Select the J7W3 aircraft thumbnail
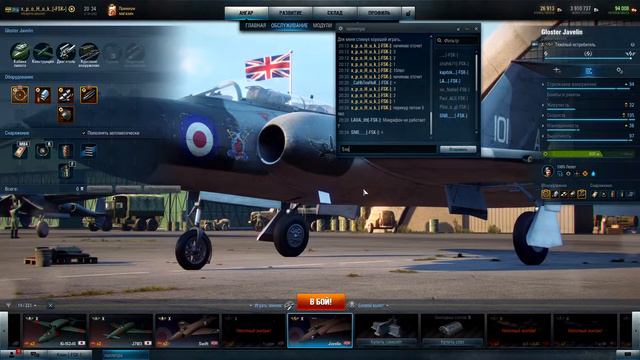 (121, 331)
